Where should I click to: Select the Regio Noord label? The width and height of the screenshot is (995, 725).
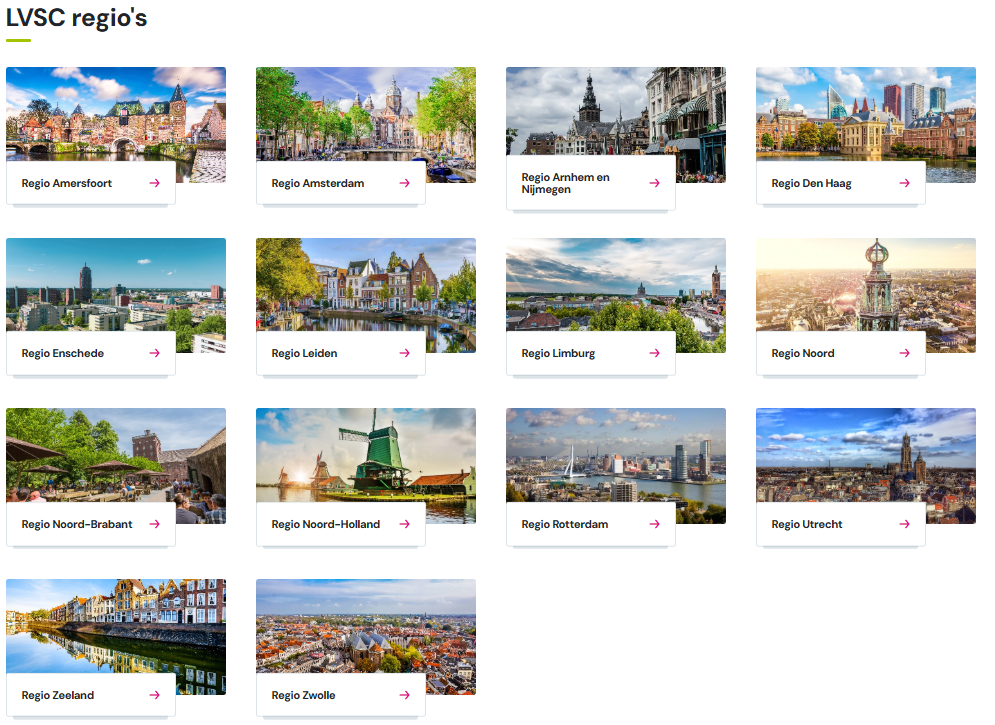(x=802, y=353)
